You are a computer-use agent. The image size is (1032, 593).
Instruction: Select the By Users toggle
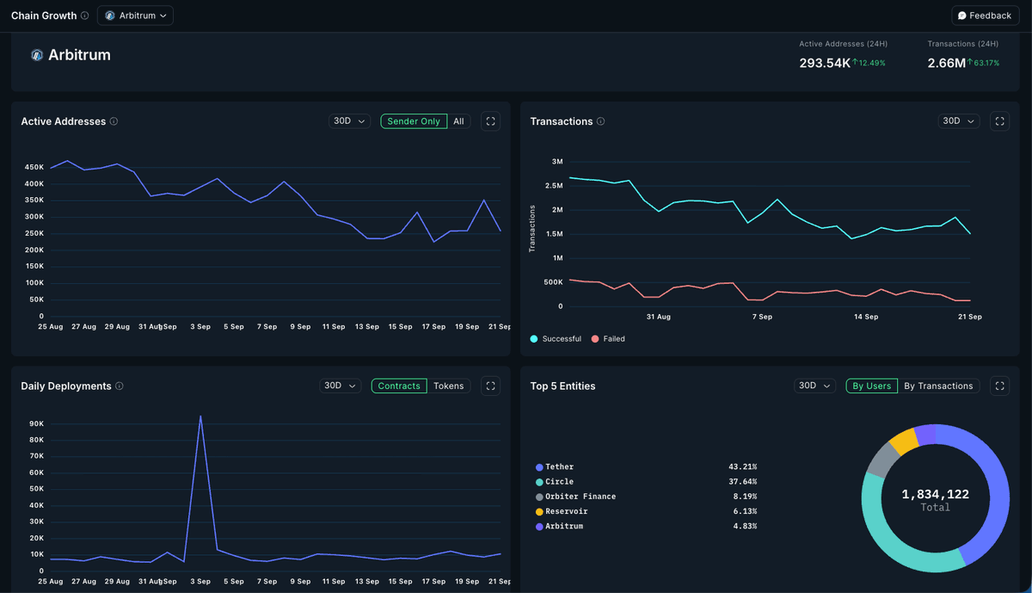[871, 386]
